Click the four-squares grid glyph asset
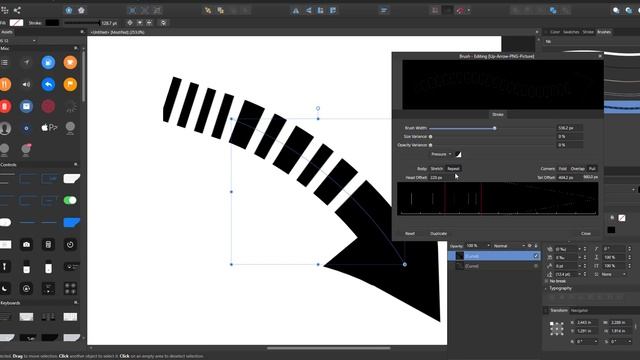 (x=70, y=289)
